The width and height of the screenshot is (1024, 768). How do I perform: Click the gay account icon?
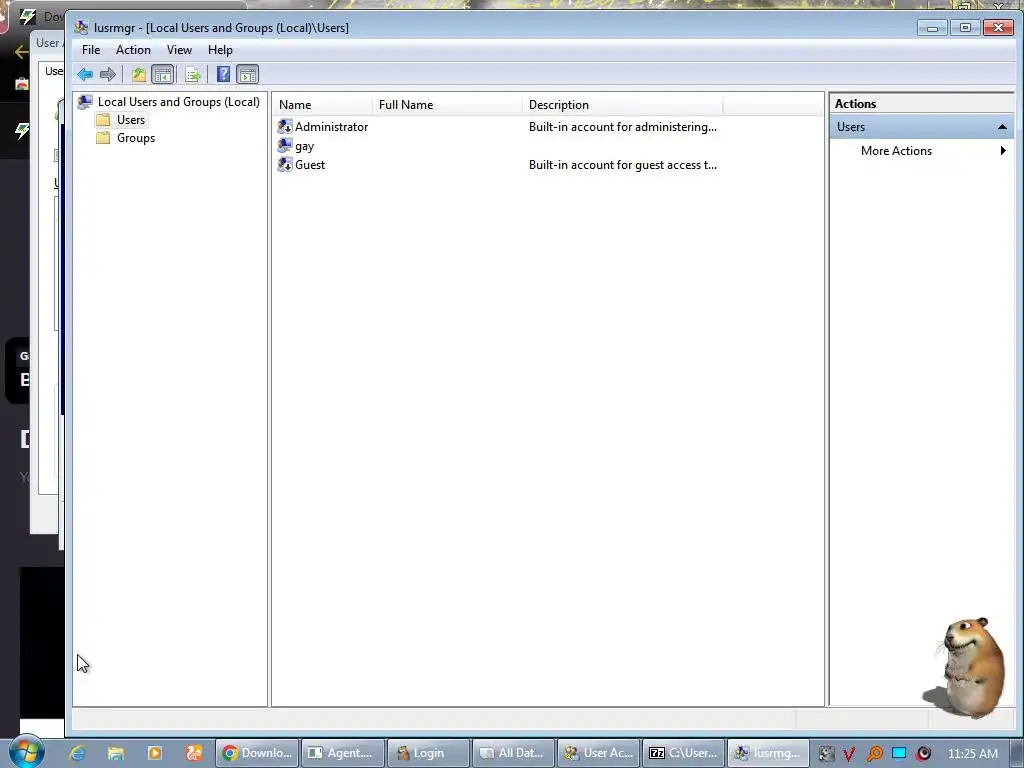click(285, 146)
